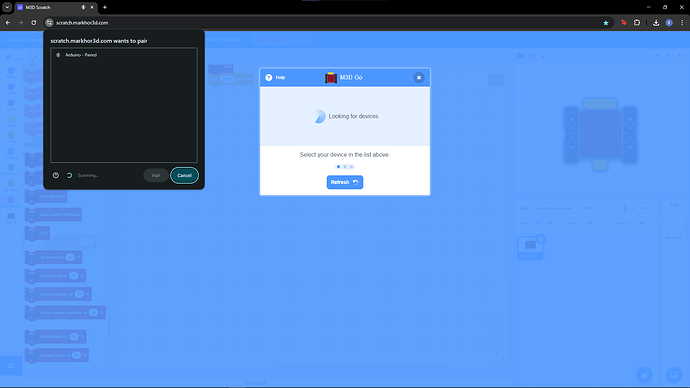Click the first pagination dot below device list
Screen dimensions: 690x388
(x=338, y=167)
